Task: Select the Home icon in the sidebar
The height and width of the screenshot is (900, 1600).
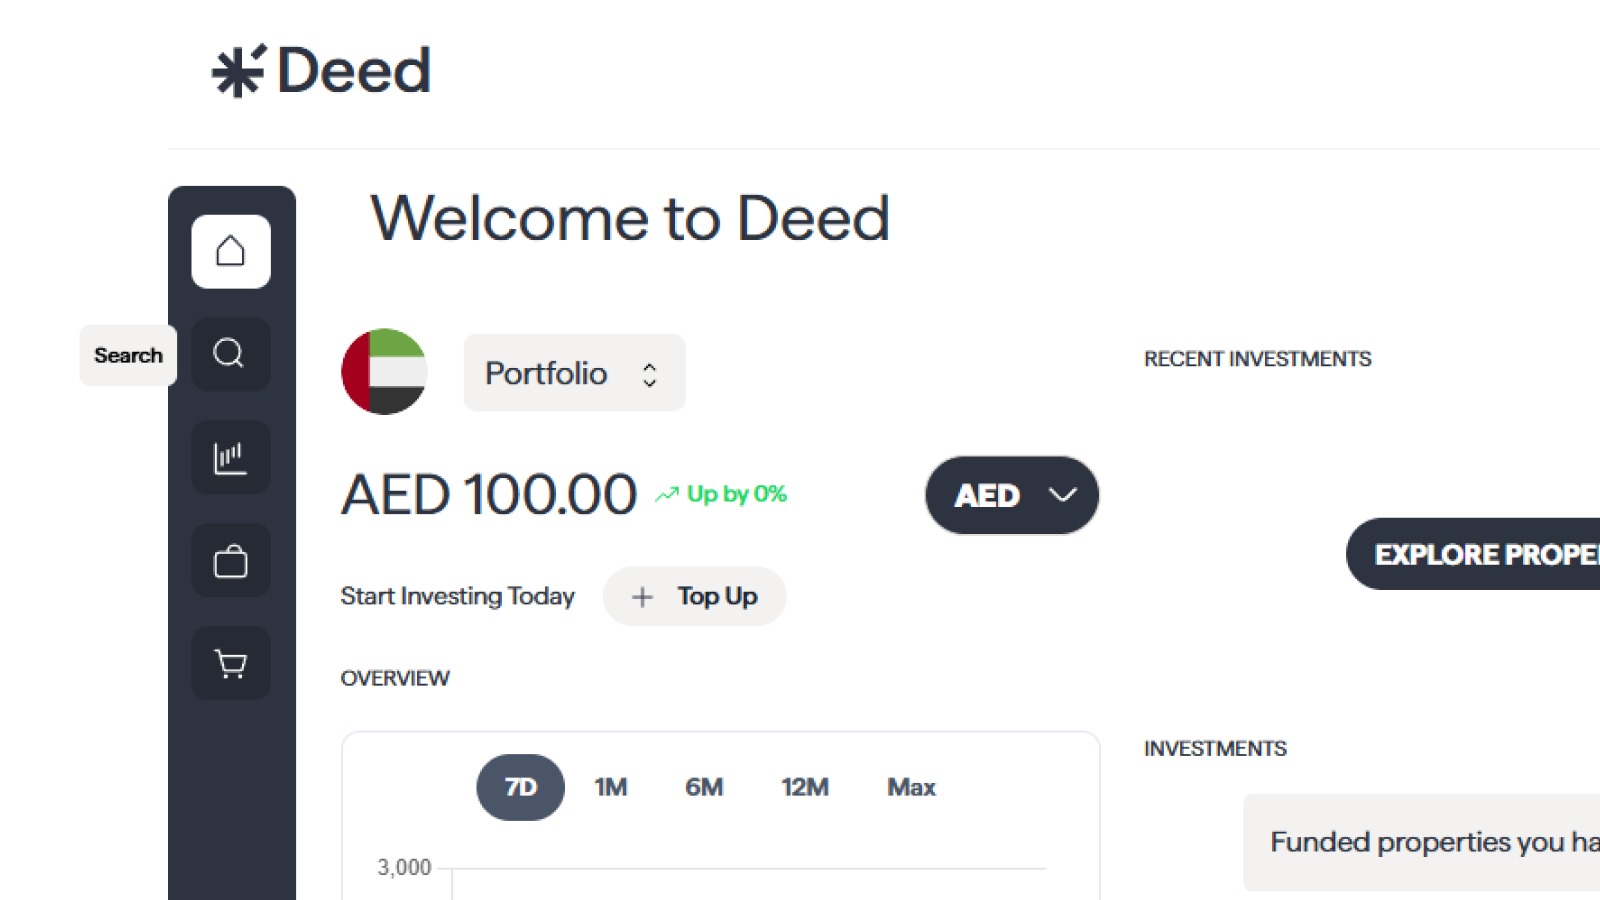Action: coord(231,251)
